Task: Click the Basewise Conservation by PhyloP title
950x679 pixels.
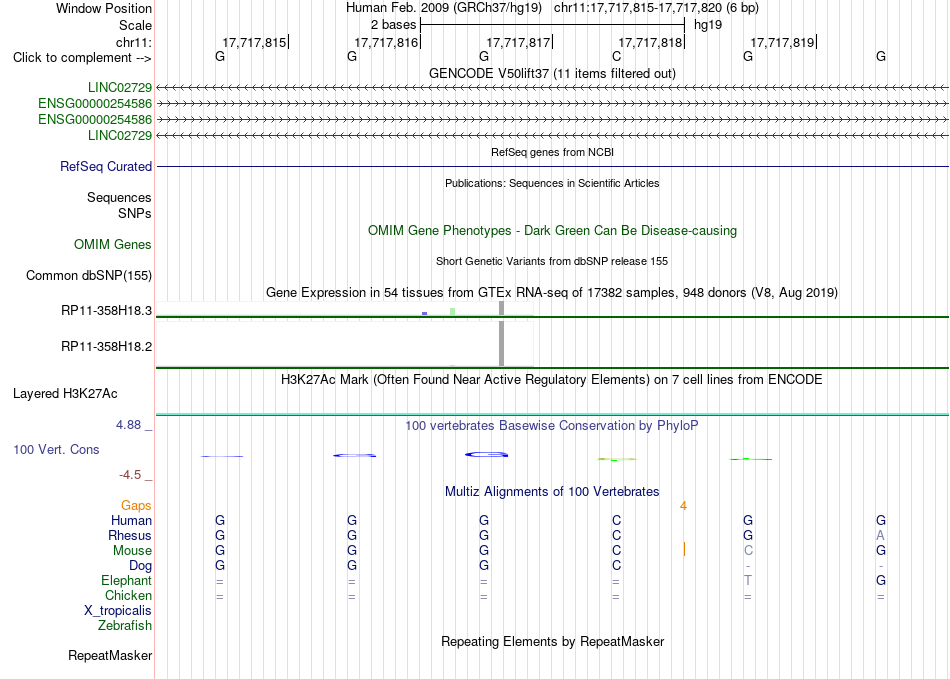Action: click(x=552, y=426)
